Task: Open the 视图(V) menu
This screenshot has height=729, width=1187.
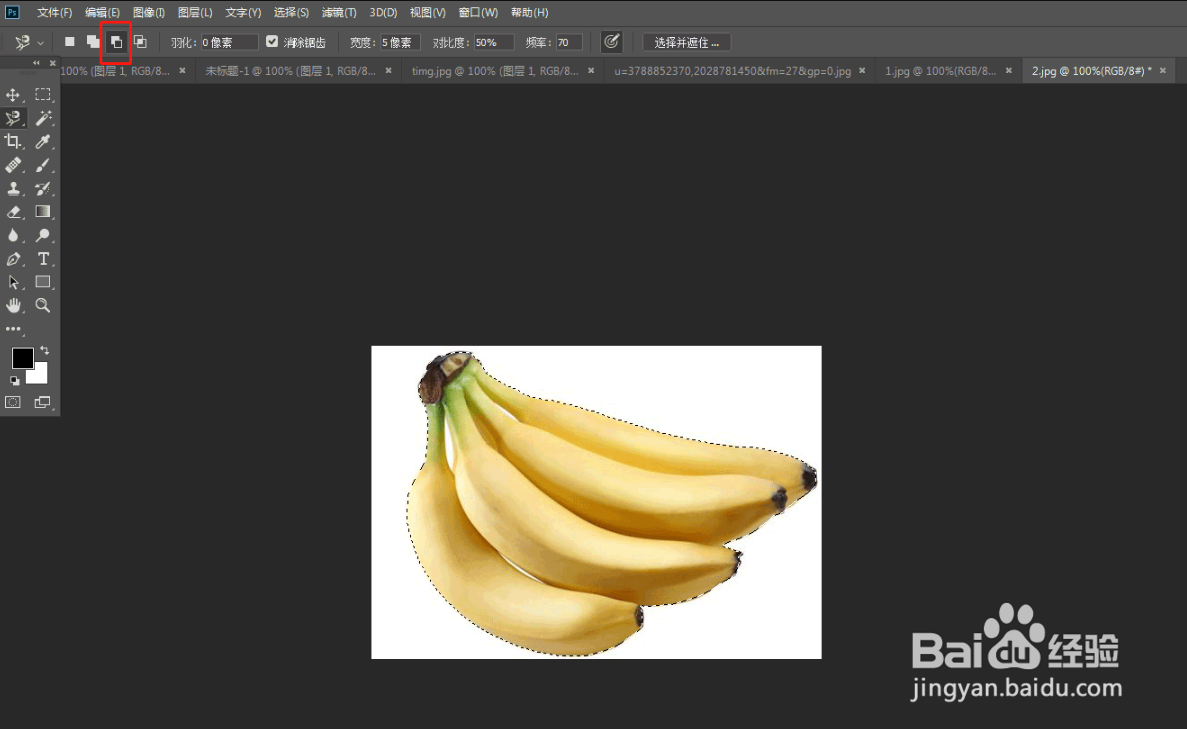Action: click(428, 13)
